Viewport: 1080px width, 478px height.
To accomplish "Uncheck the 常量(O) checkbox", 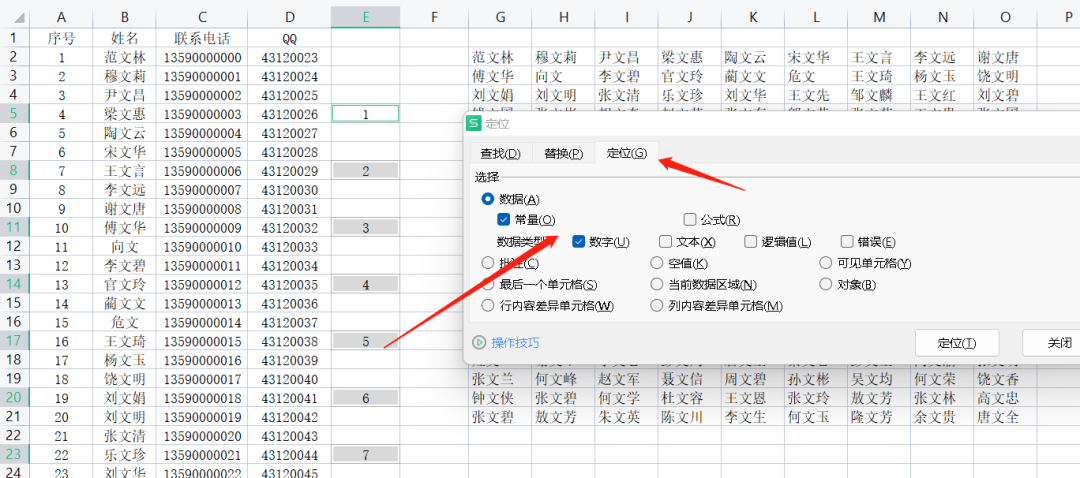I will (x=503, y=220).
